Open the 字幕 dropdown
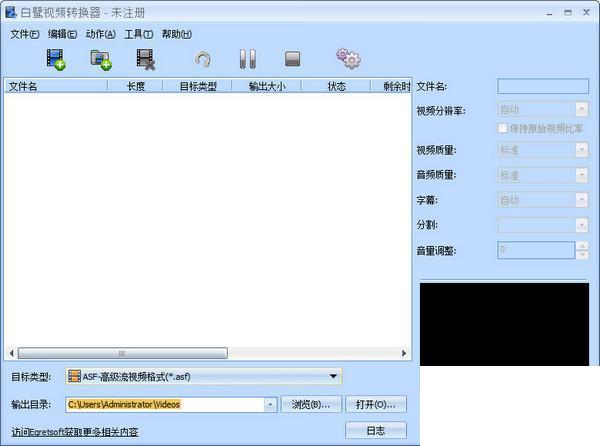This screenshot has width=600, height=446. coord(543,200)
